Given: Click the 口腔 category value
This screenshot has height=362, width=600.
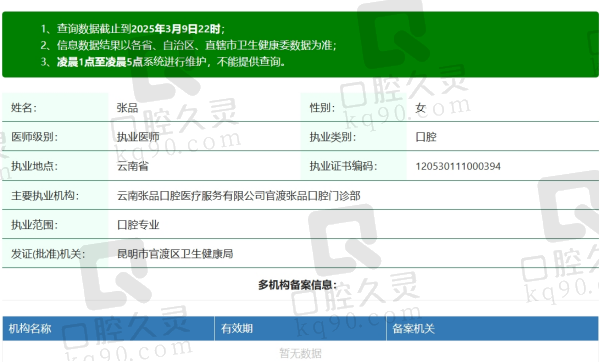Looking at the screenshot, I should [x=426, y=137].
